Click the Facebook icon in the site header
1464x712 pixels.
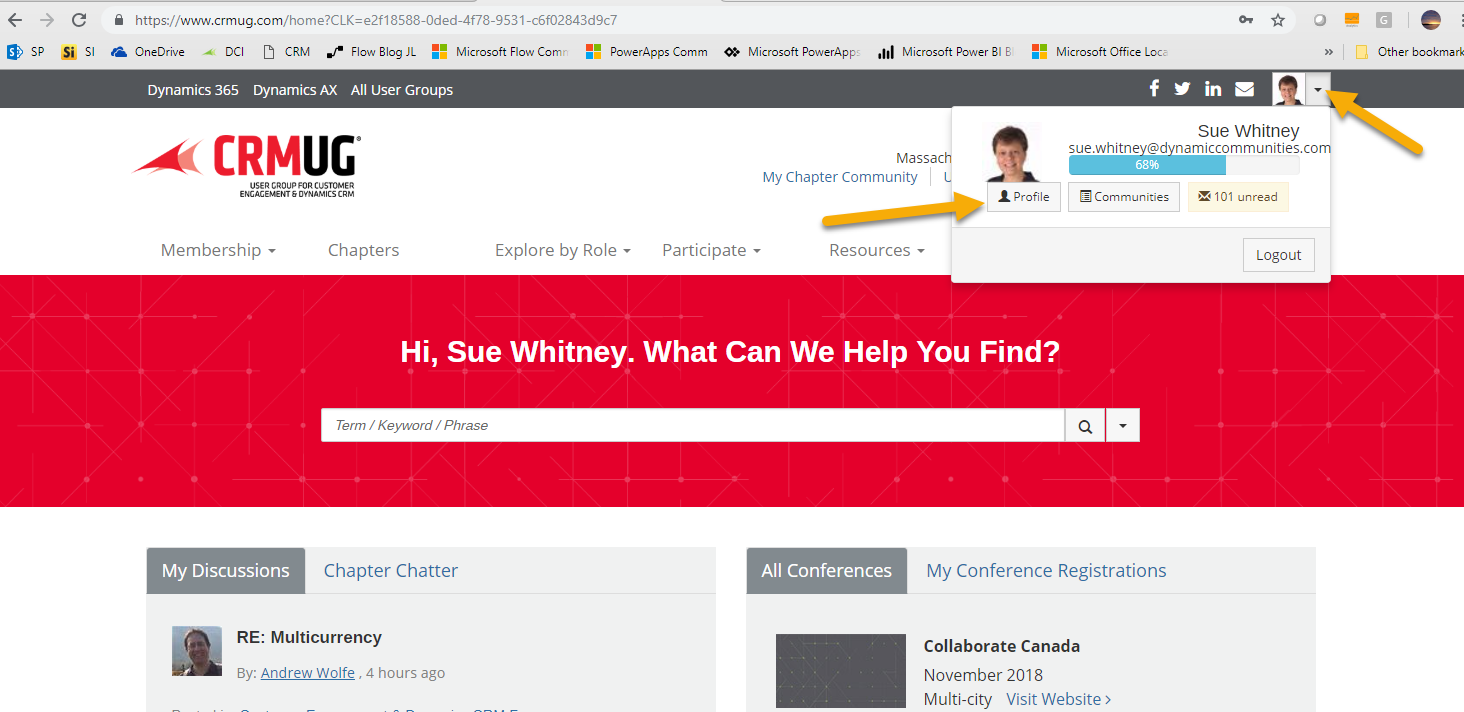tap(1154, 89)
